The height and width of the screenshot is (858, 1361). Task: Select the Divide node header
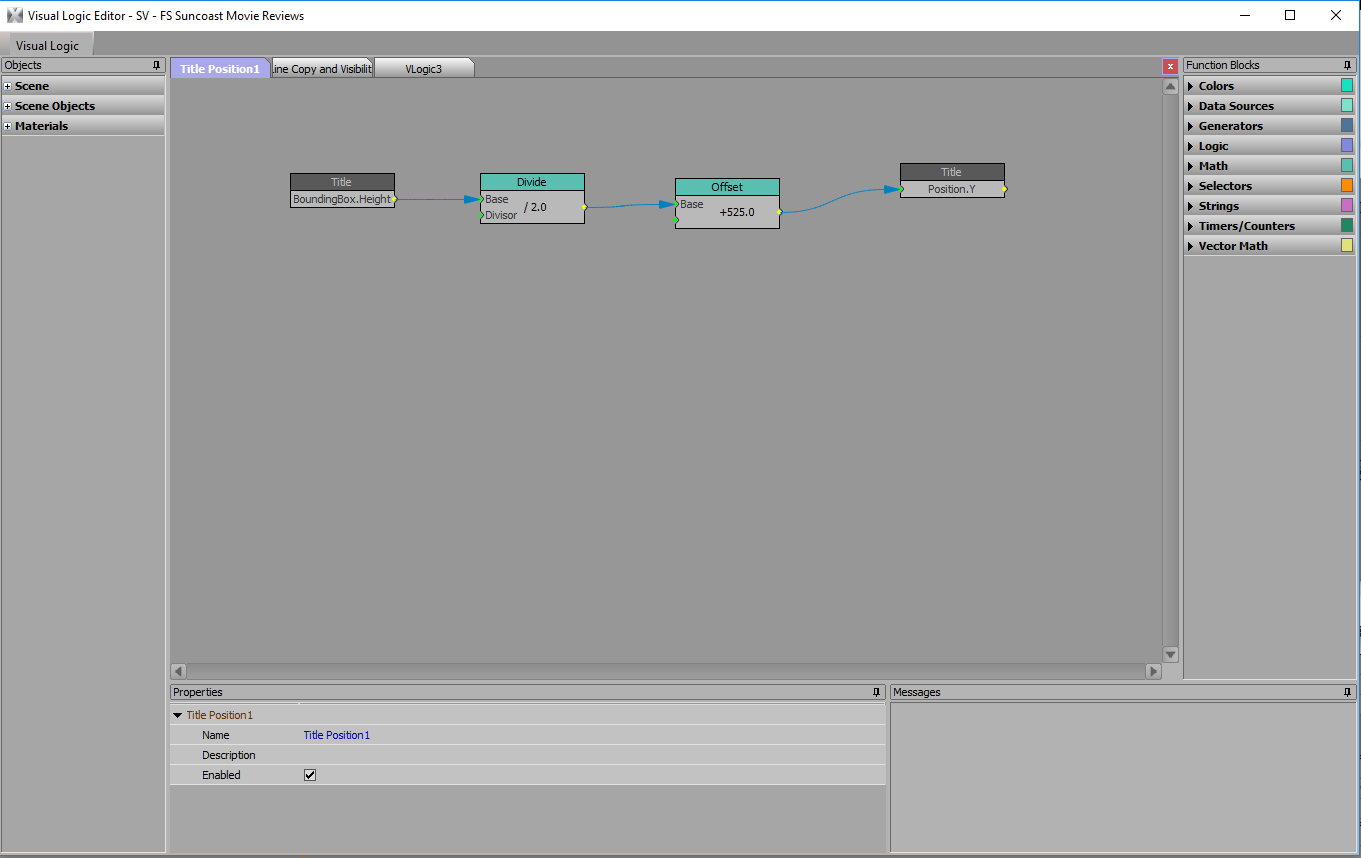[532, 182]
